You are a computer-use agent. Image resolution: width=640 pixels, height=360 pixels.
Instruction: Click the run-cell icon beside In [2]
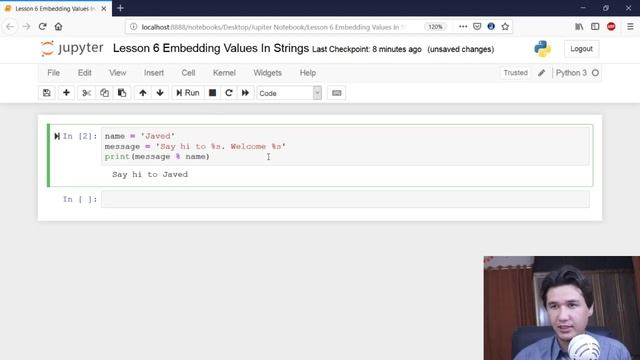pos(57,136)
